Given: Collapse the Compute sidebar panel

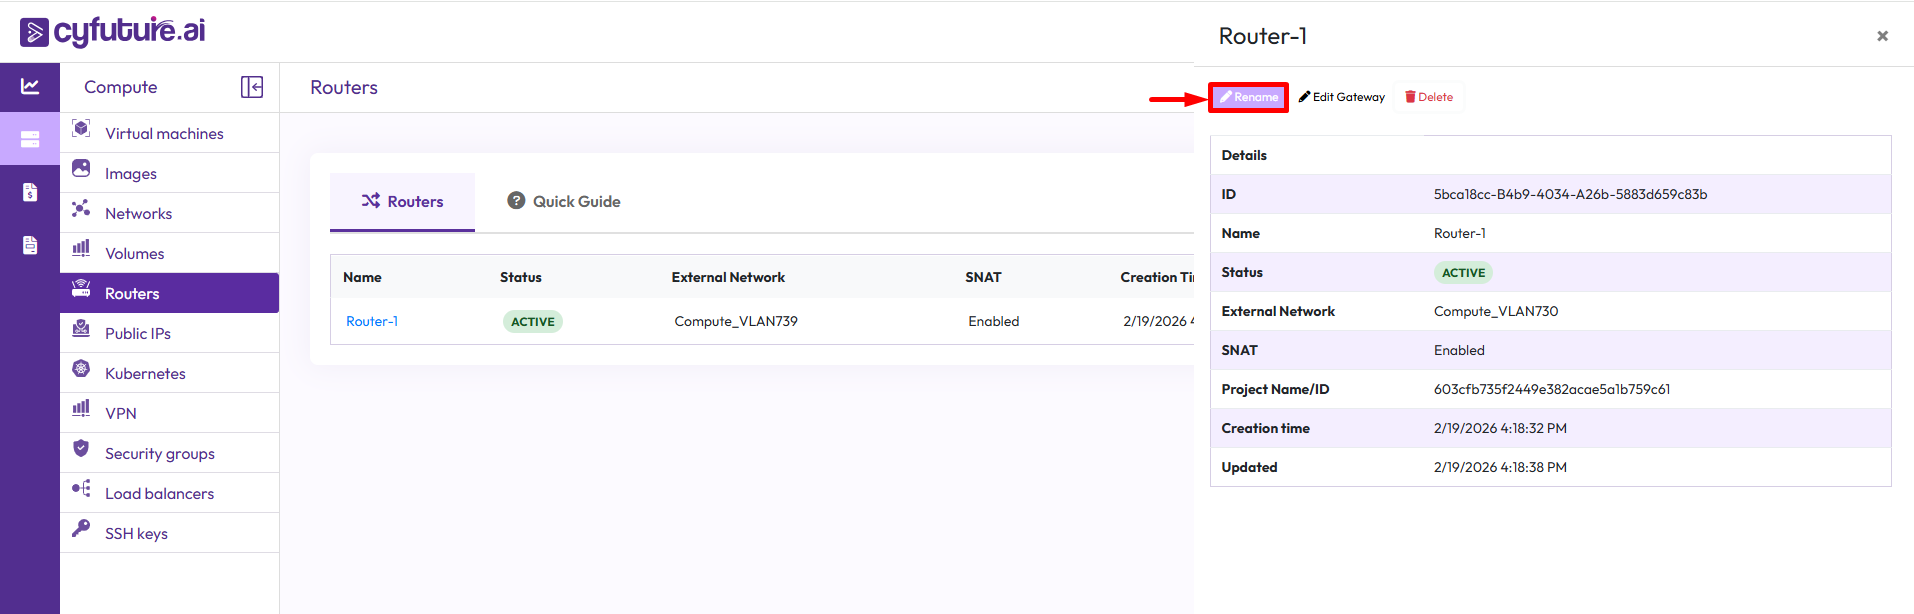Looking at the screenshot, I should pos(252,87).
